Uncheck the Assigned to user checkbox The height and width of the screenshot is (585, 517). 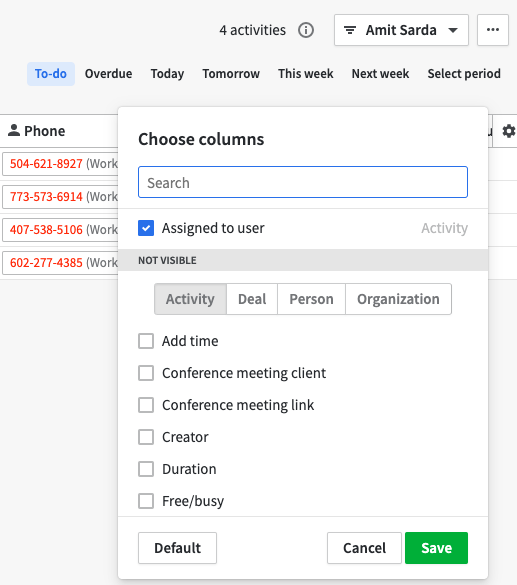(x=146, y=228)
